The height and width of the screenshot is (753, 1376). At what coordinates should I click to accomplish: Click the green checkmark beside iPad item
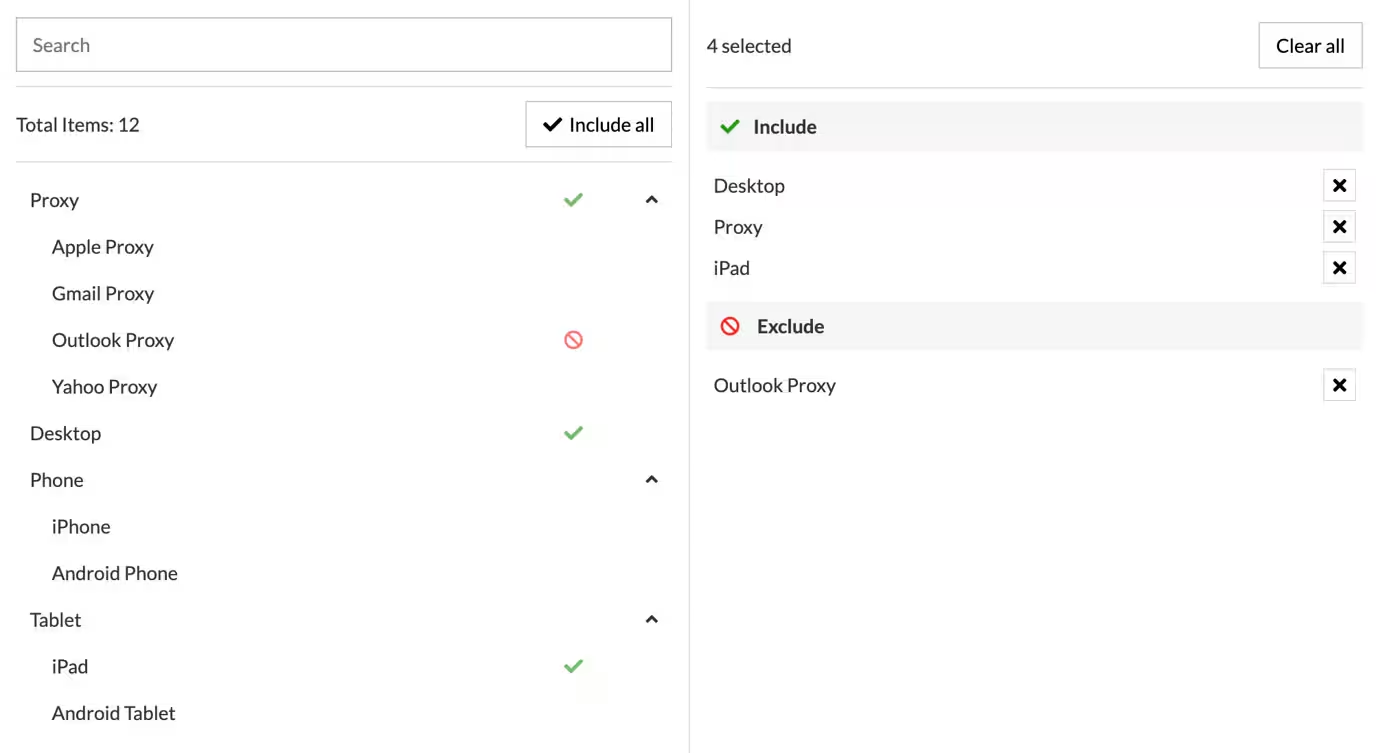click(x=573, y=666)
